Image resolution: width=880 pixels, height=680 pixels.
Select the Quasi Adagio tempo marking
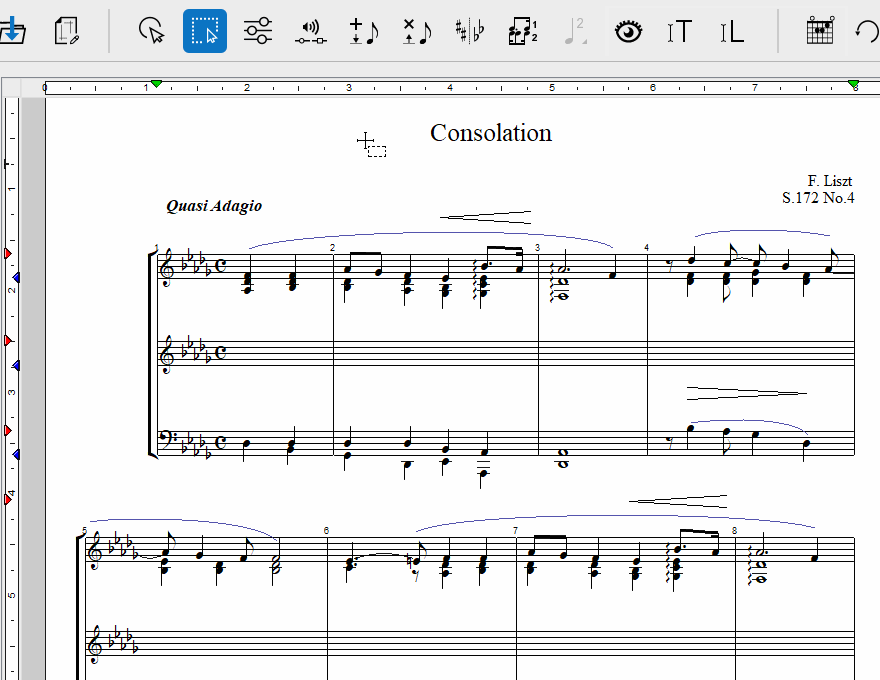pyautogui.click(x=214, y=206)
